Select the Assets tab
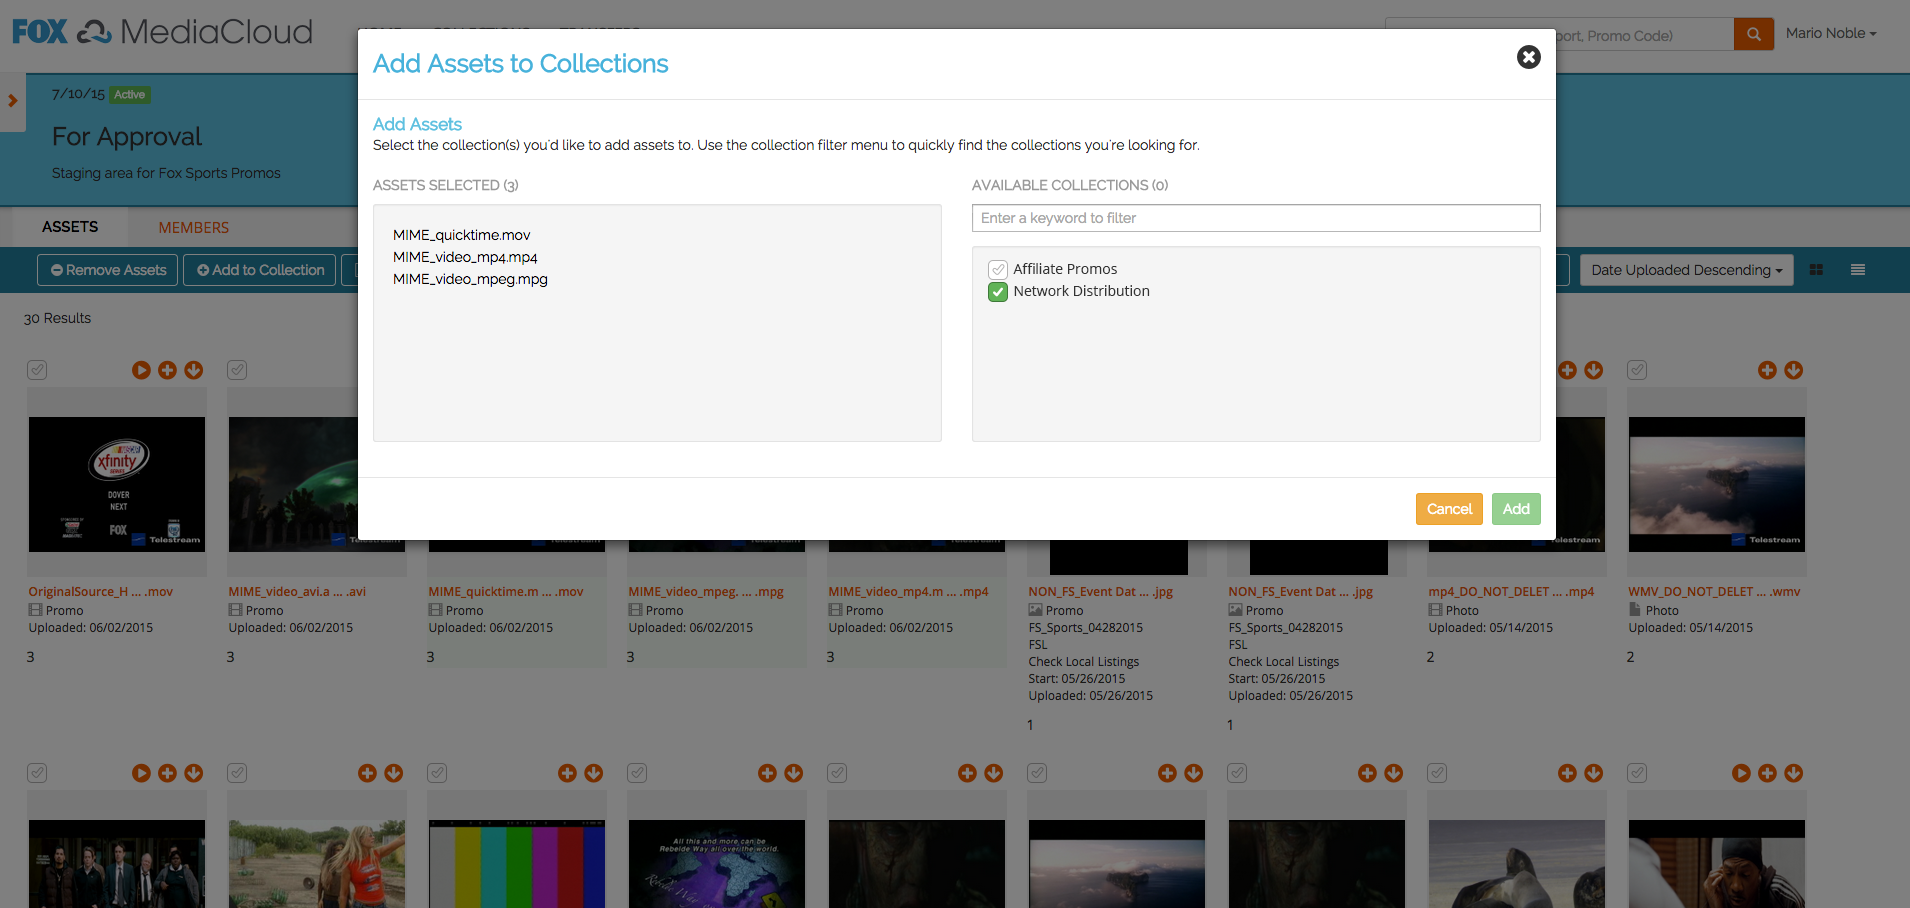This screenshot has width=1910, height=908. point(70,227)
